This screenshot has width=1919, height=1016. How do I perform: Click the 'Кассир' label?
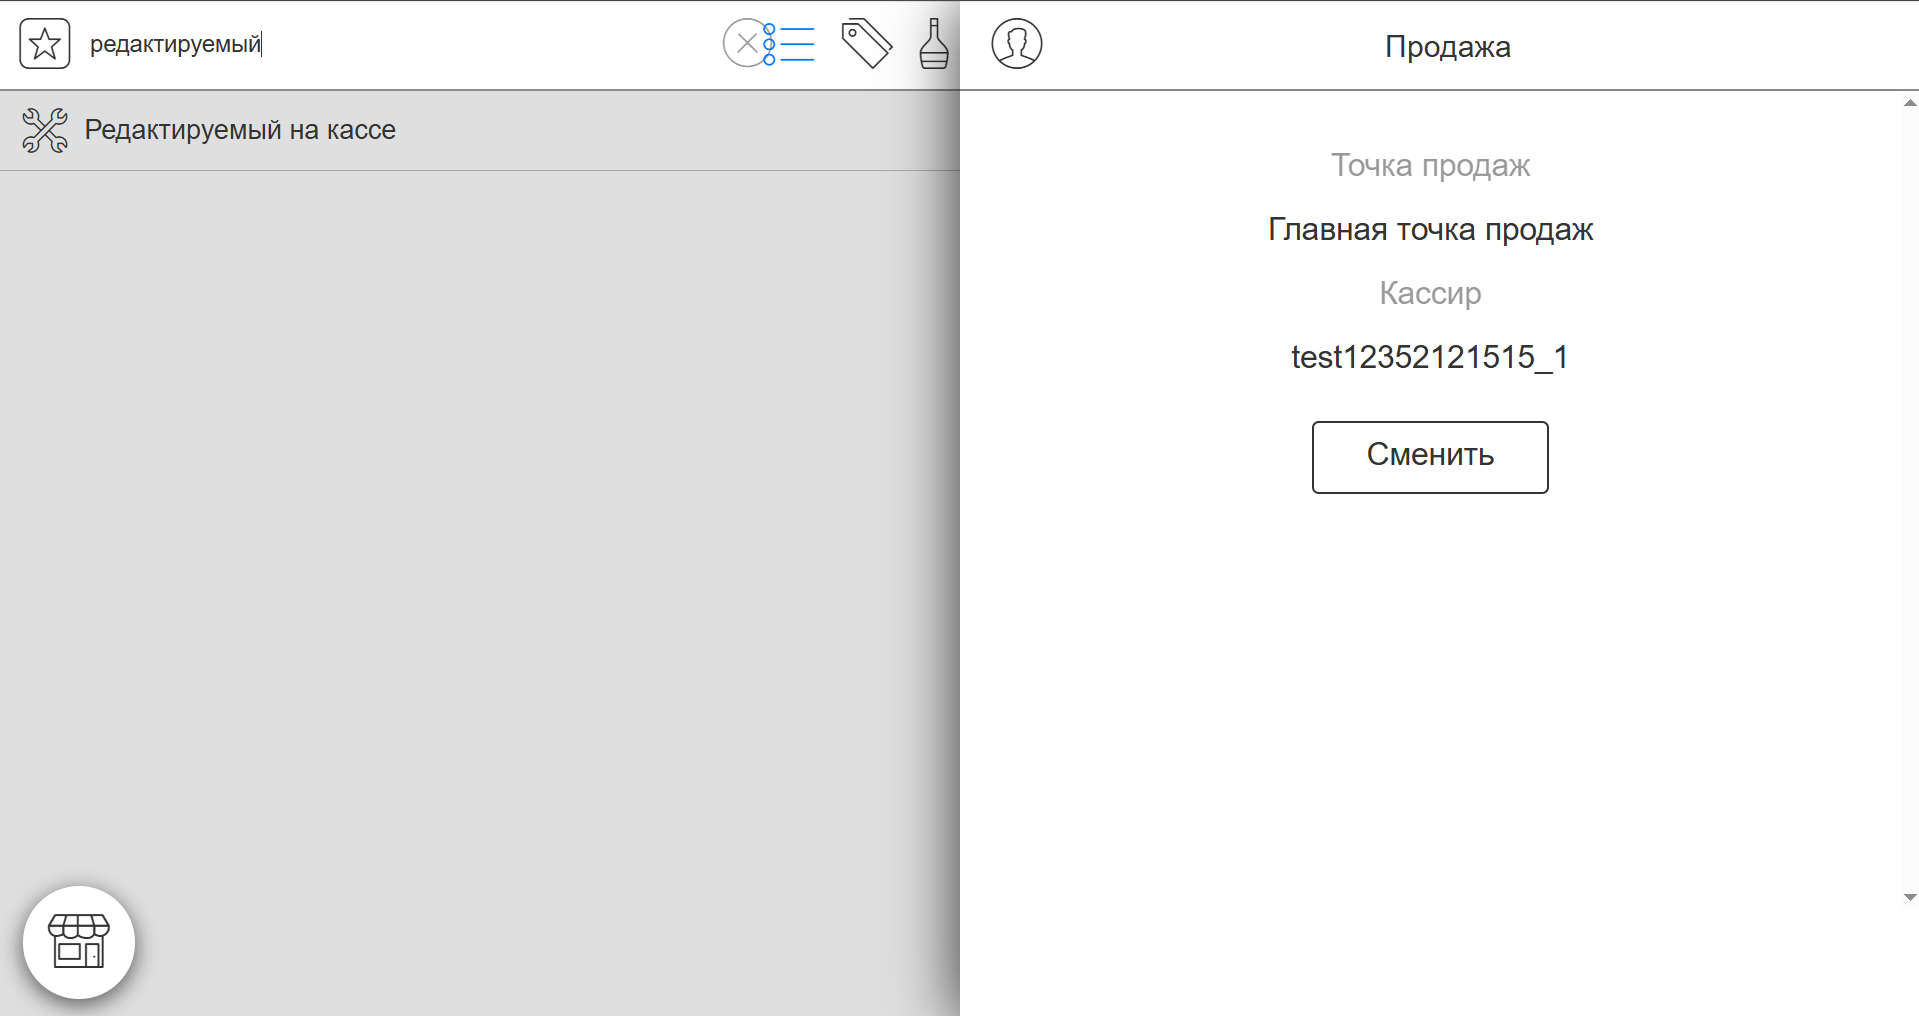[1430, 293]
